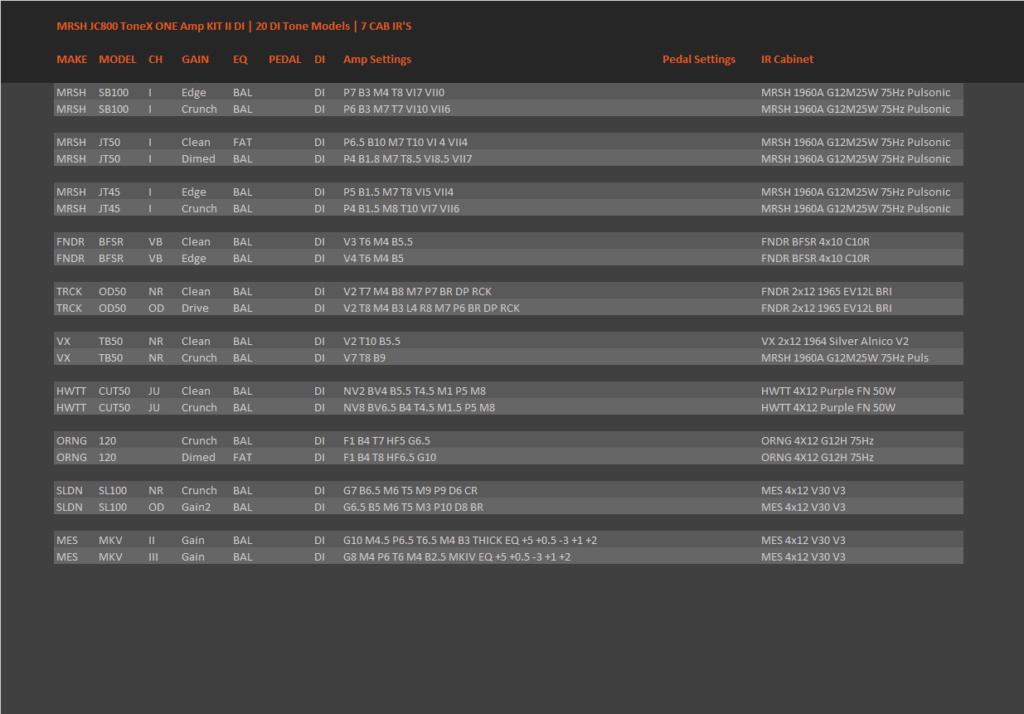Select settings cell V7 T8 B9
The height and width of the screenshot is (714, 1024).
(364, 358)
